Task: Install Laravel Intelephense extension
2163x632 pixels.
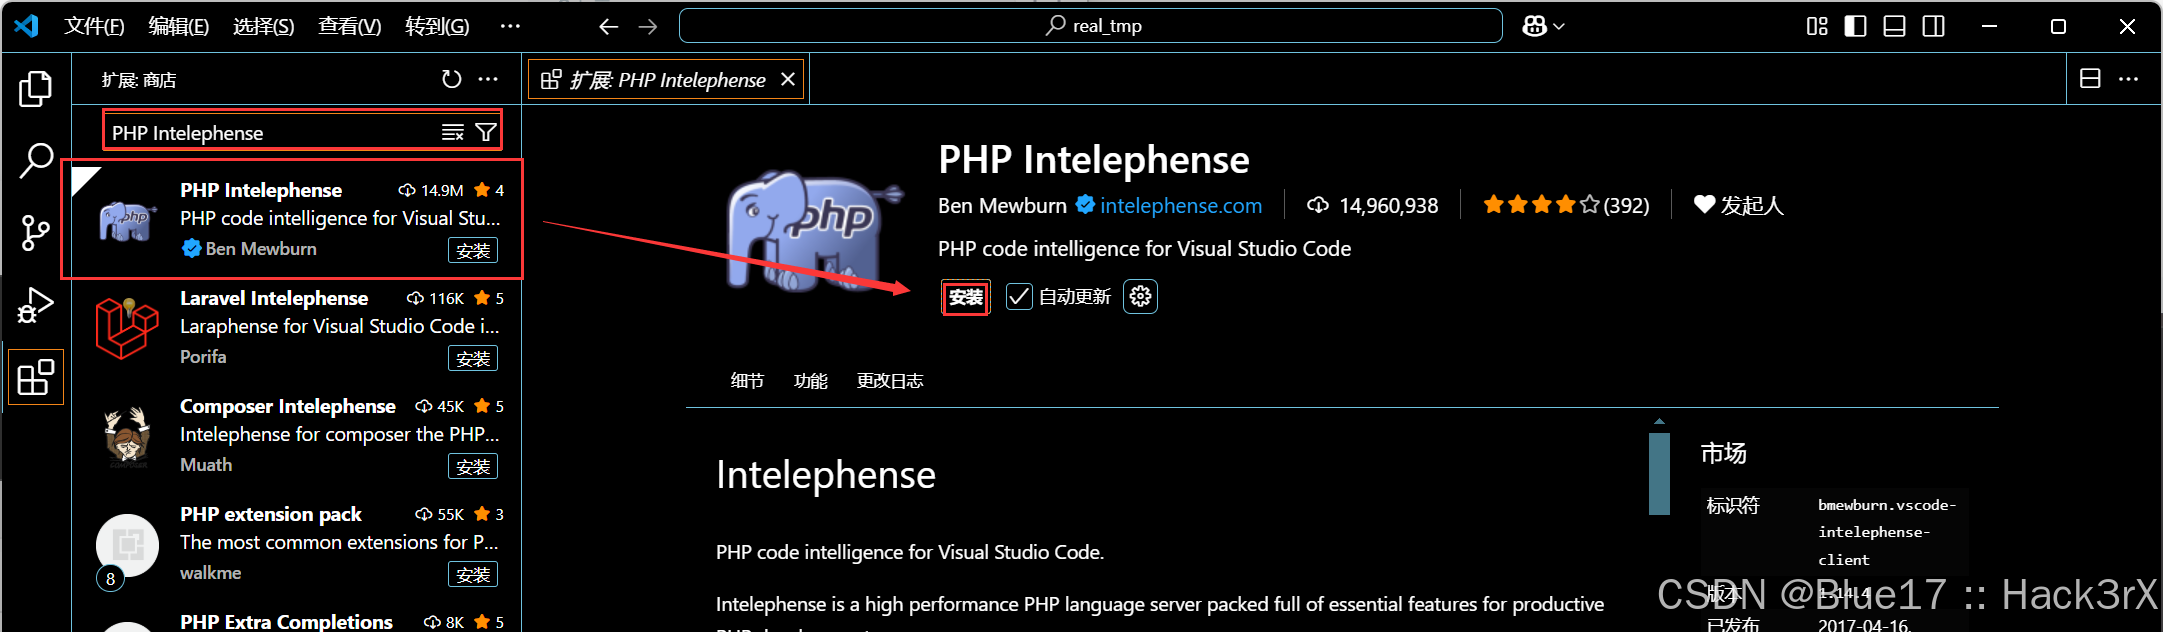Action: pyautogui.click(x=473, y=358)
